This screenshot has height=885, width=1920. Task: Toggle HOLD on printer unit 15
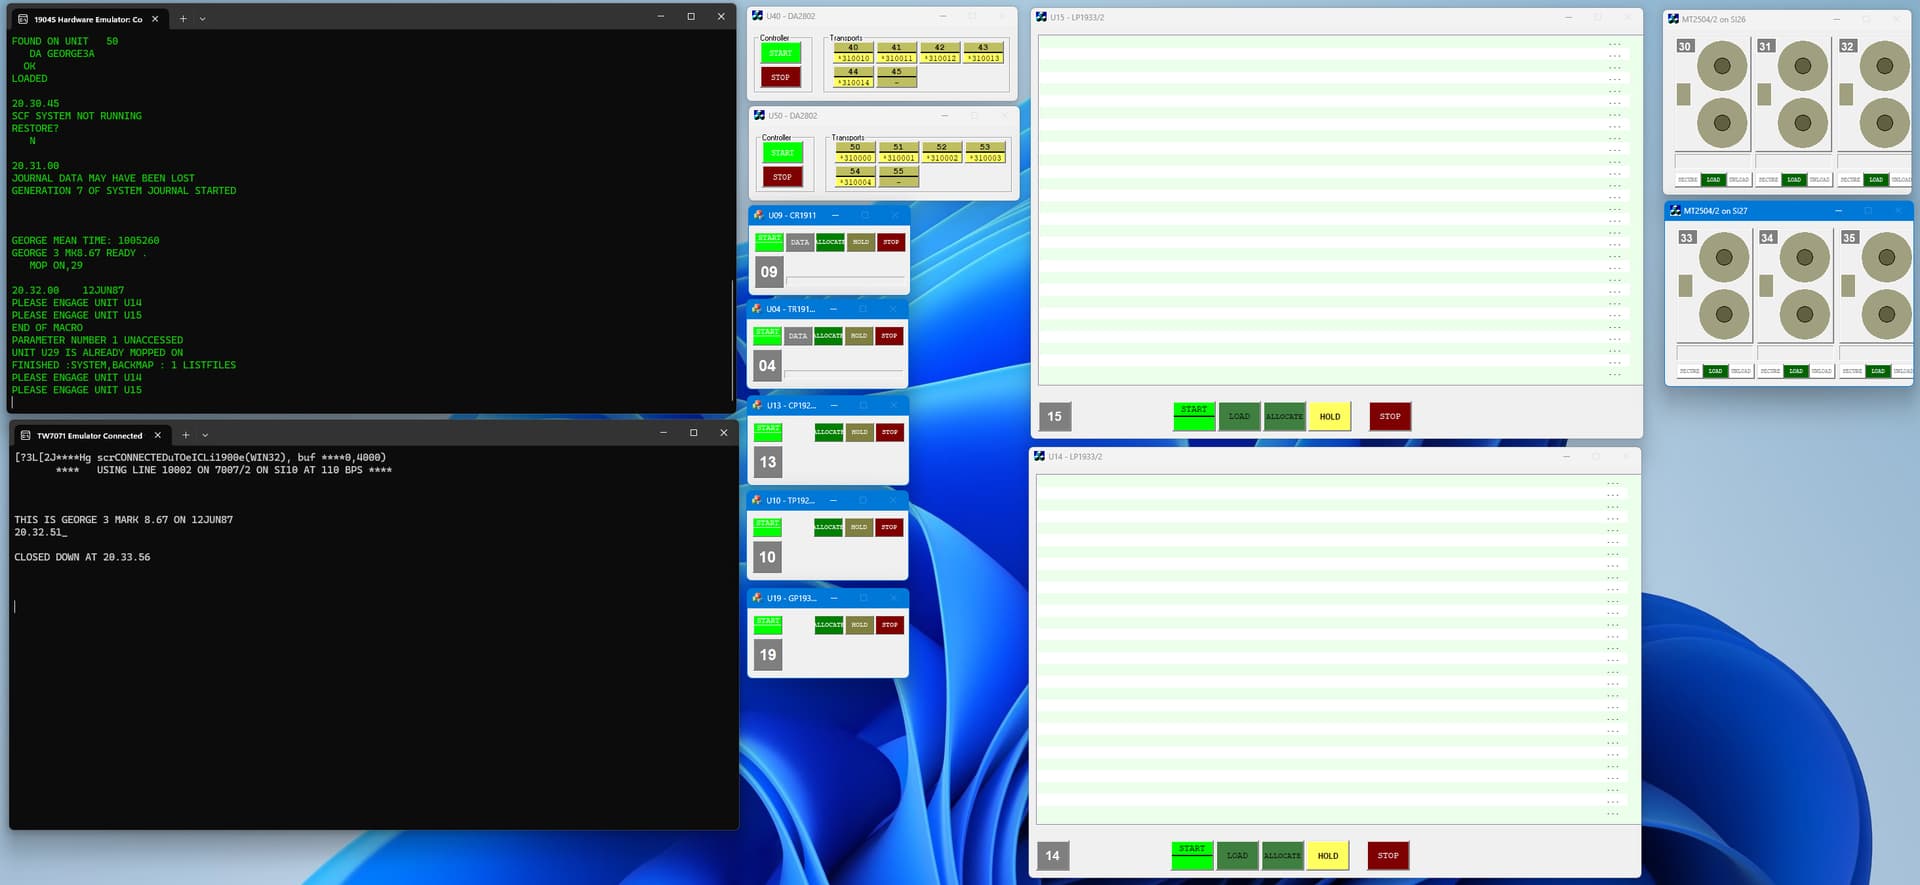click(x=1329, y=417)
